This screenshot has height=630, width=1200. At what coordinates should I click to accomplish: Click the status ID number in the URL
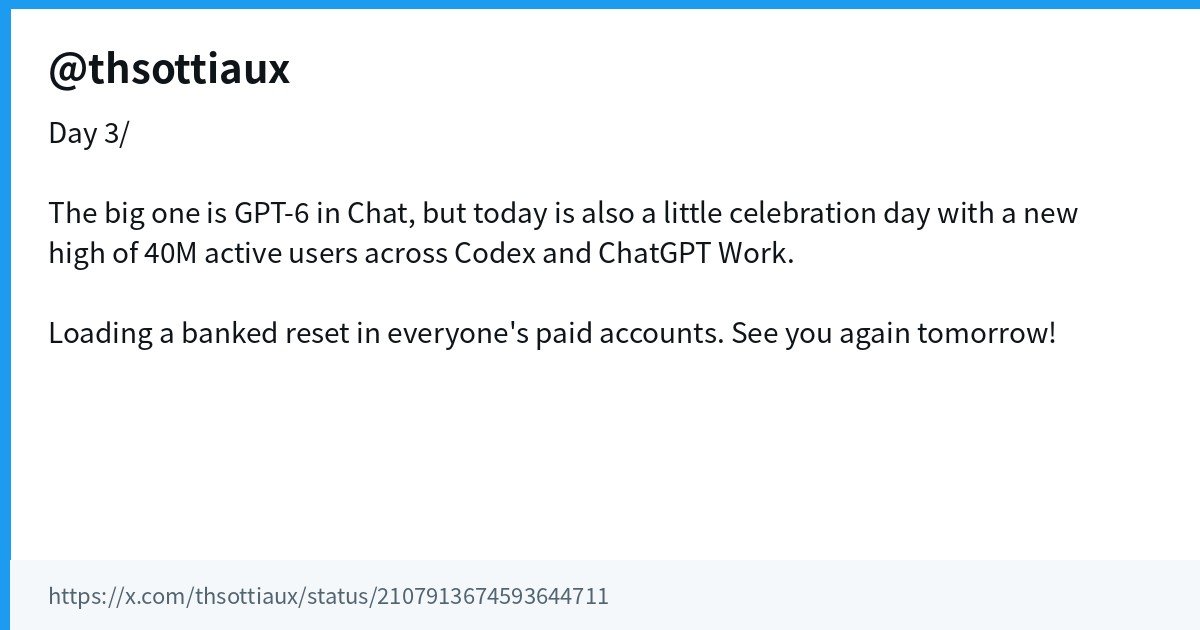click(x=491, y=597)
